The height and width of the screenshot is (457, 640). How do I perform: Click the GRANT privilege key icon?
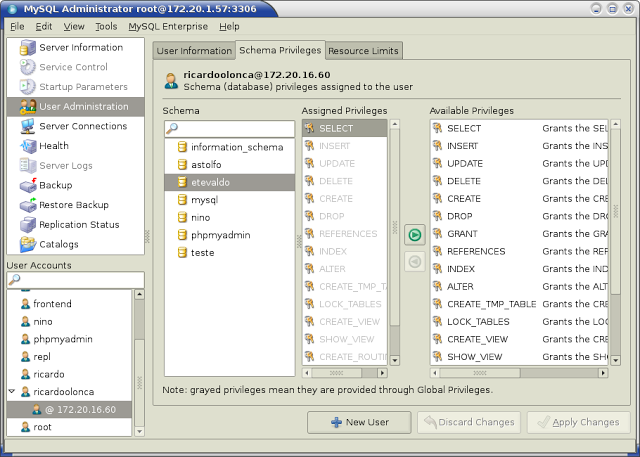pyautogui.click(x=438, y=233)
